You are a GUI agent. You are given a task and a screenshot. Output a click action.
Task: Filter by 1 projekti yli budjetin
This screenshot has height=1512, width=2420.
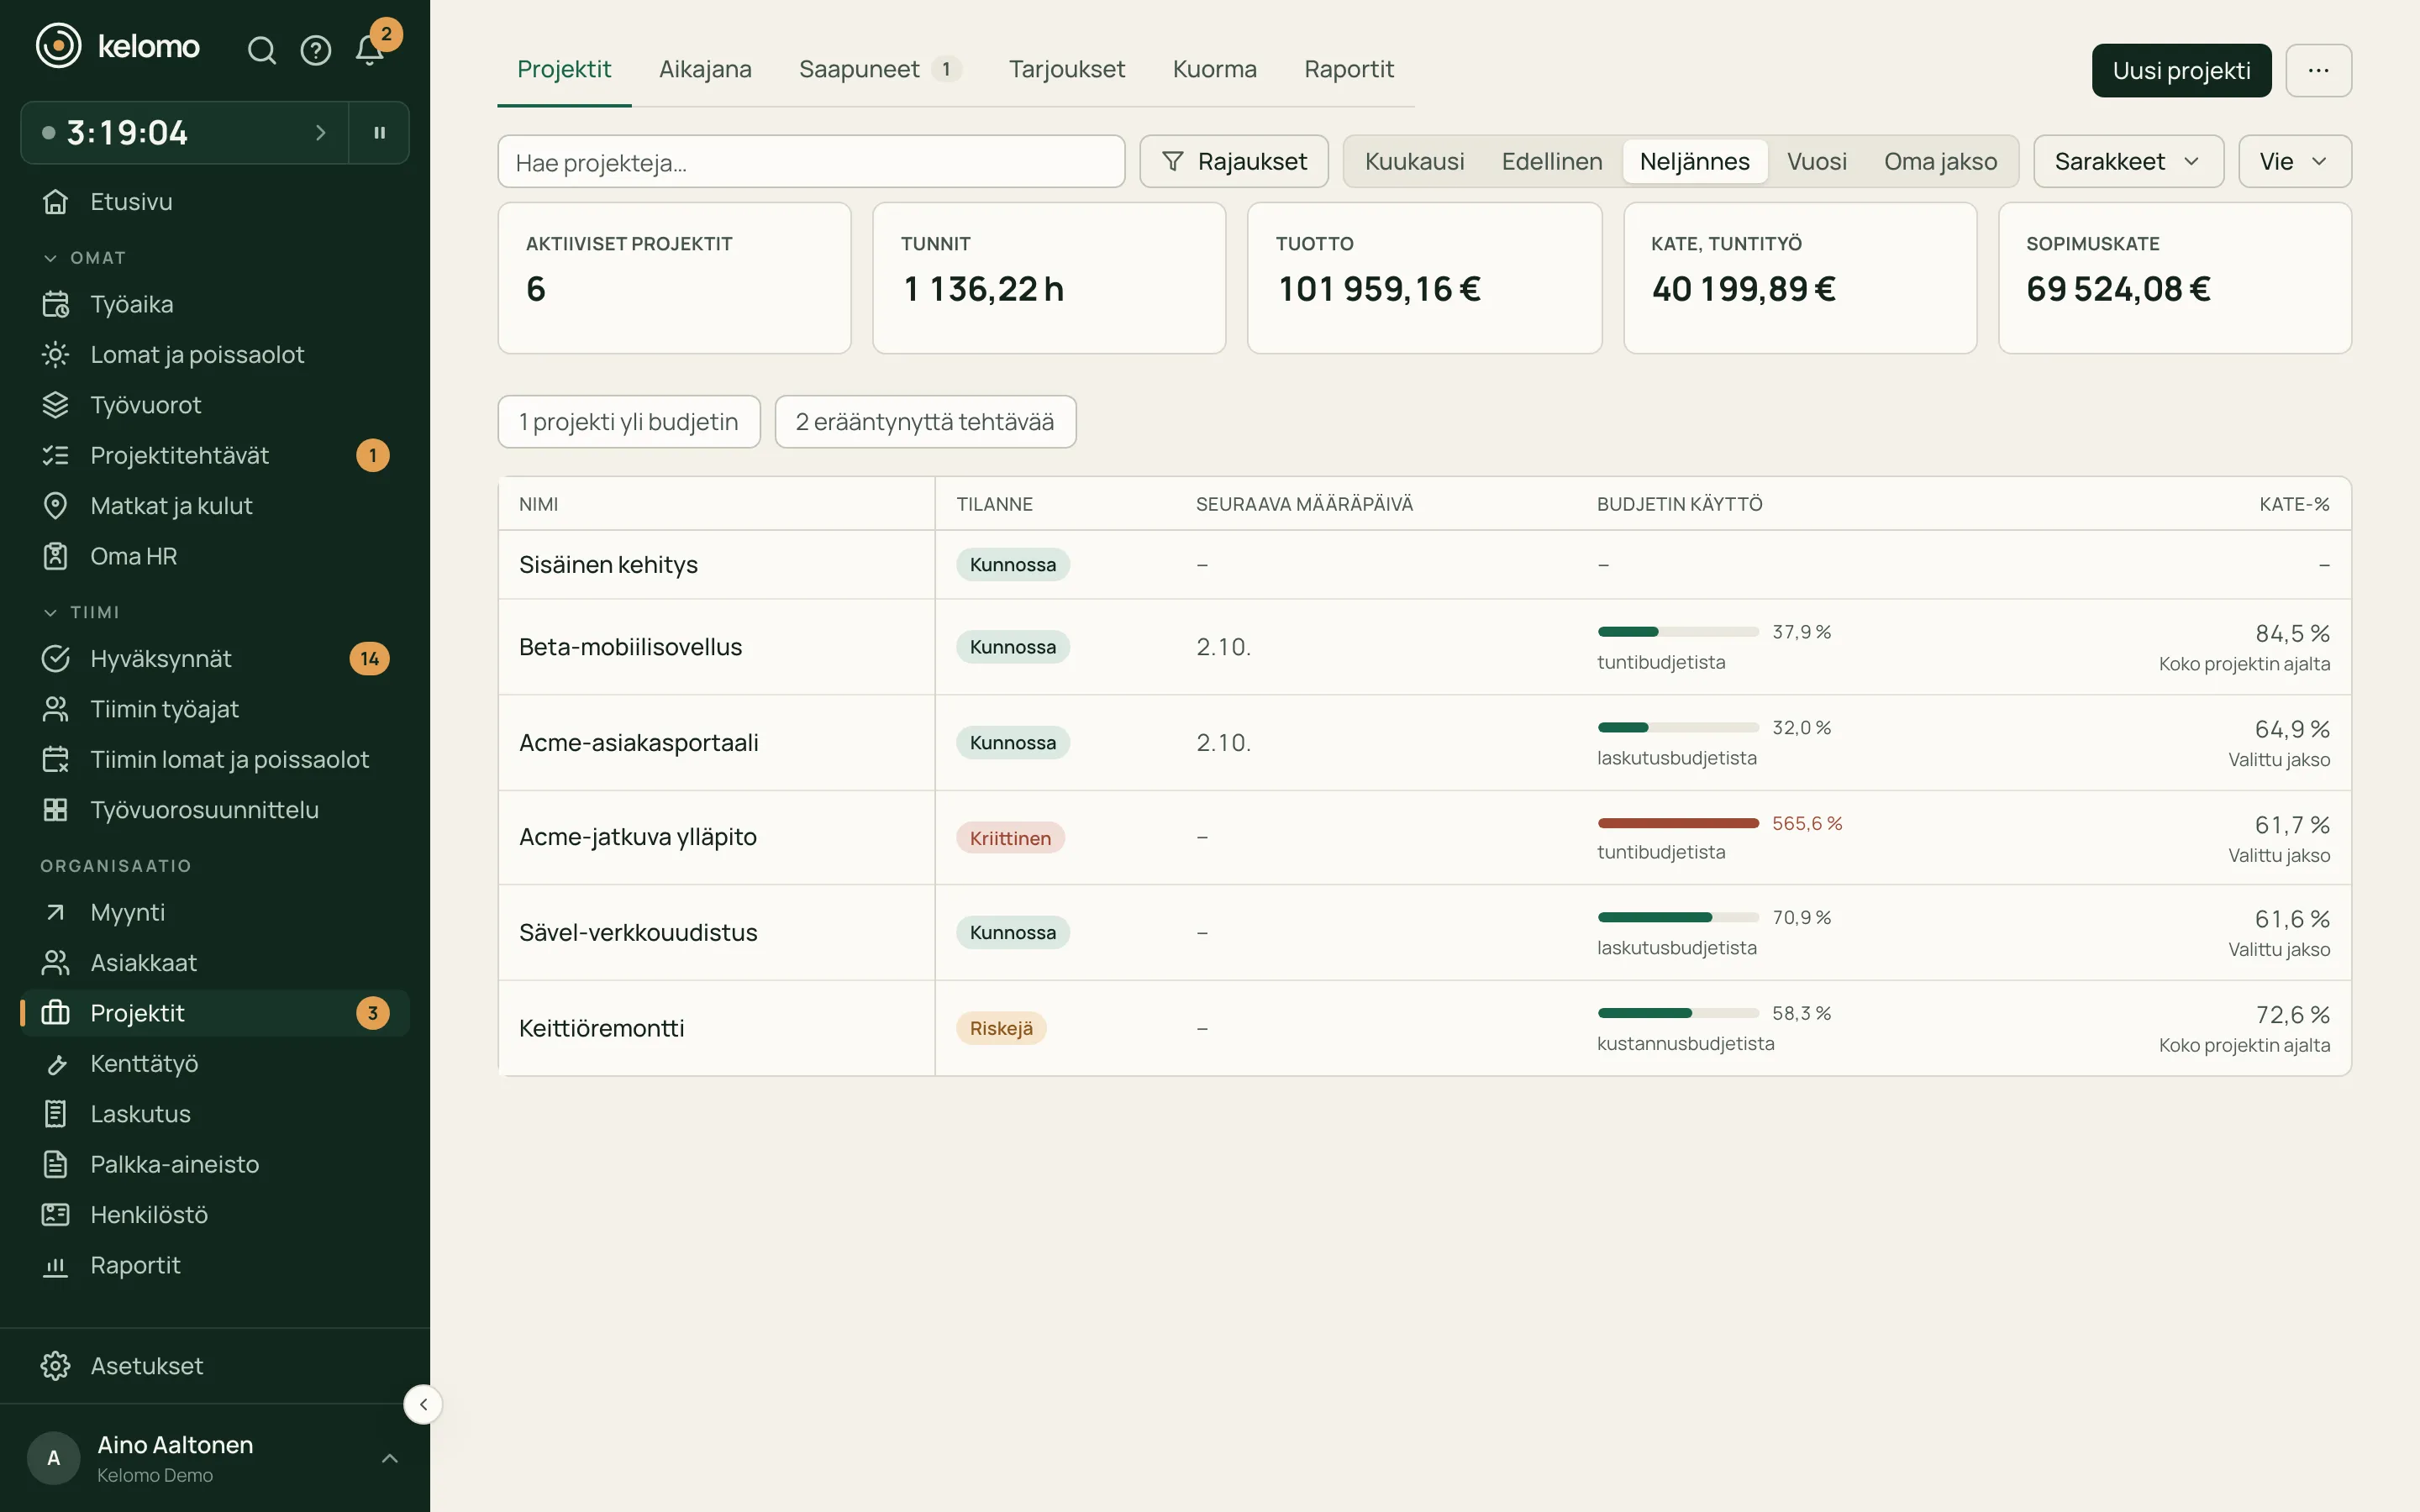tap(629, 422)
